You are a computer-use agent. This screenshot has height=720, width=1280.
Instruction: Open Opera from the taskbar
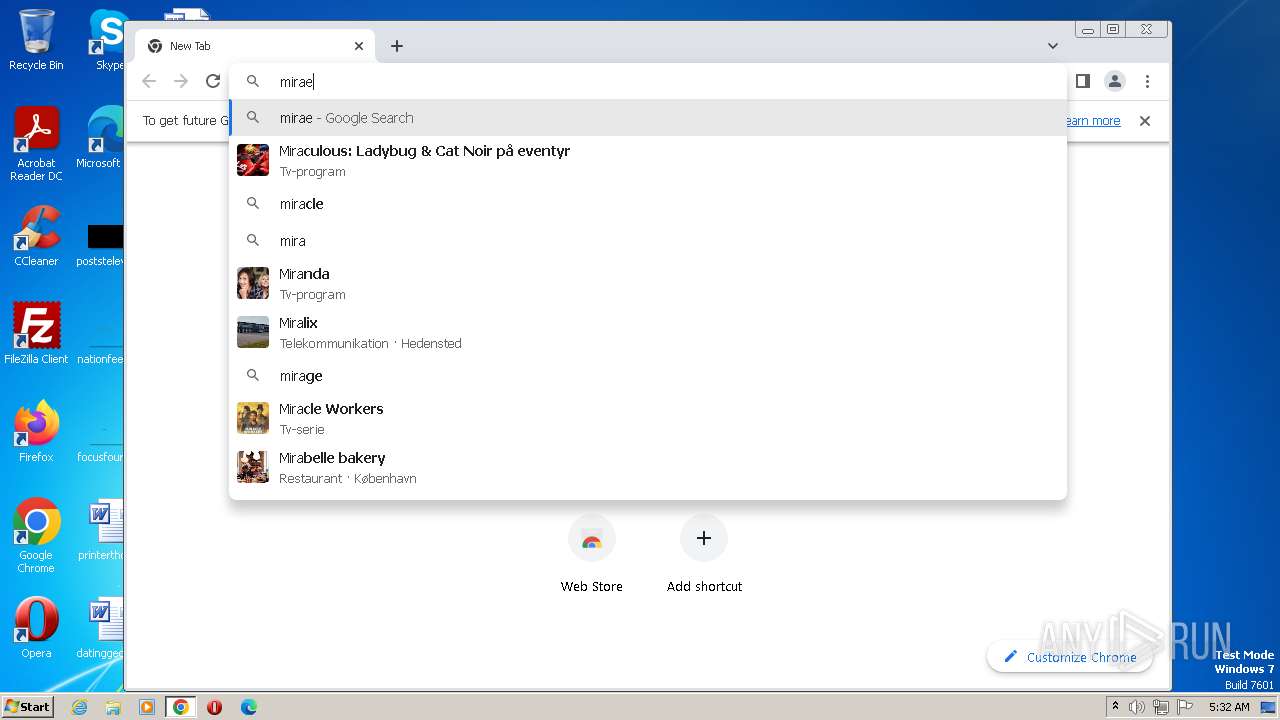point(214,707)
